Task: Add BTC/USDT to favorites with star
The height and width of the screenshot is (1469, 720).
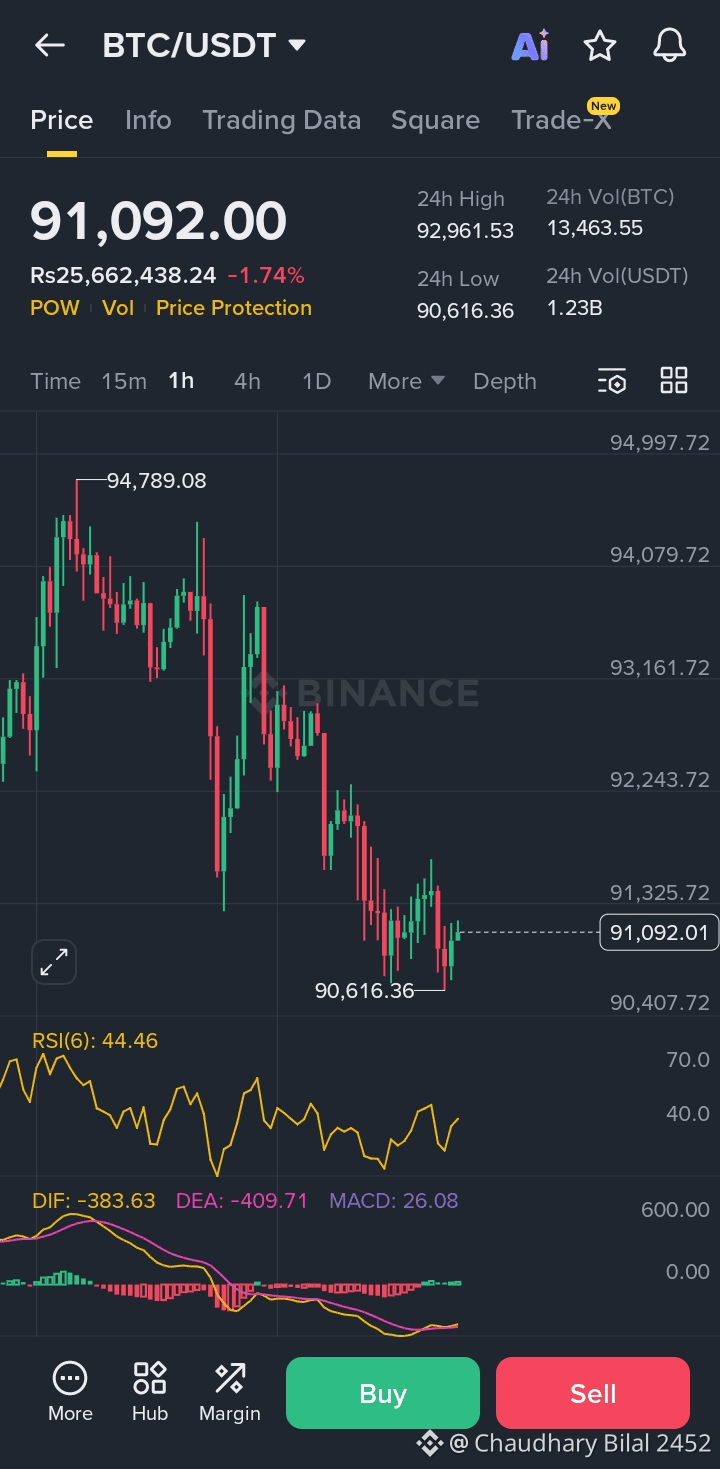Action: click(600, 45)
